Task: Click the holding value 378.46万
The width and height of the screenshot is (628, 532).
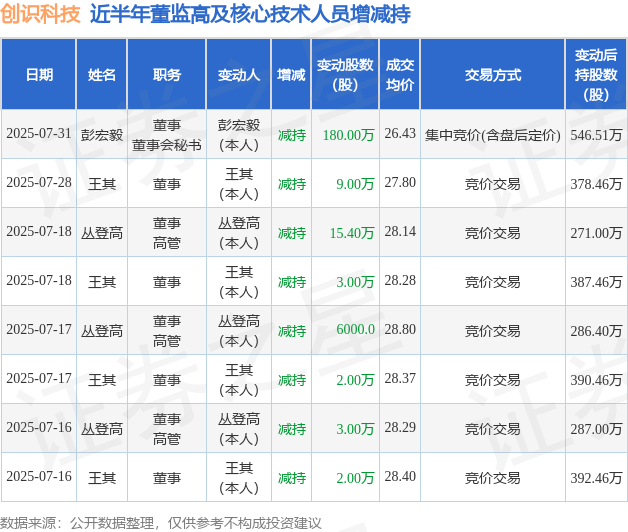Action: [596, 184]
